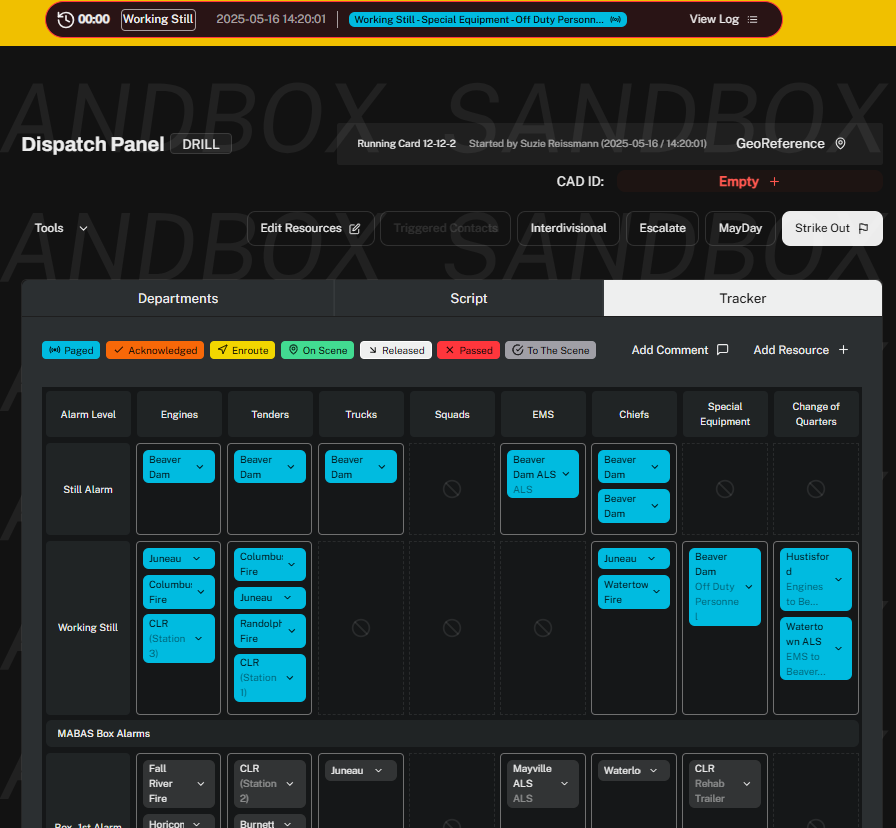Image resolution: width=896 pixels, height=828 pixels.
Task: Switch to the Script tab
Action: click(469, 298)
